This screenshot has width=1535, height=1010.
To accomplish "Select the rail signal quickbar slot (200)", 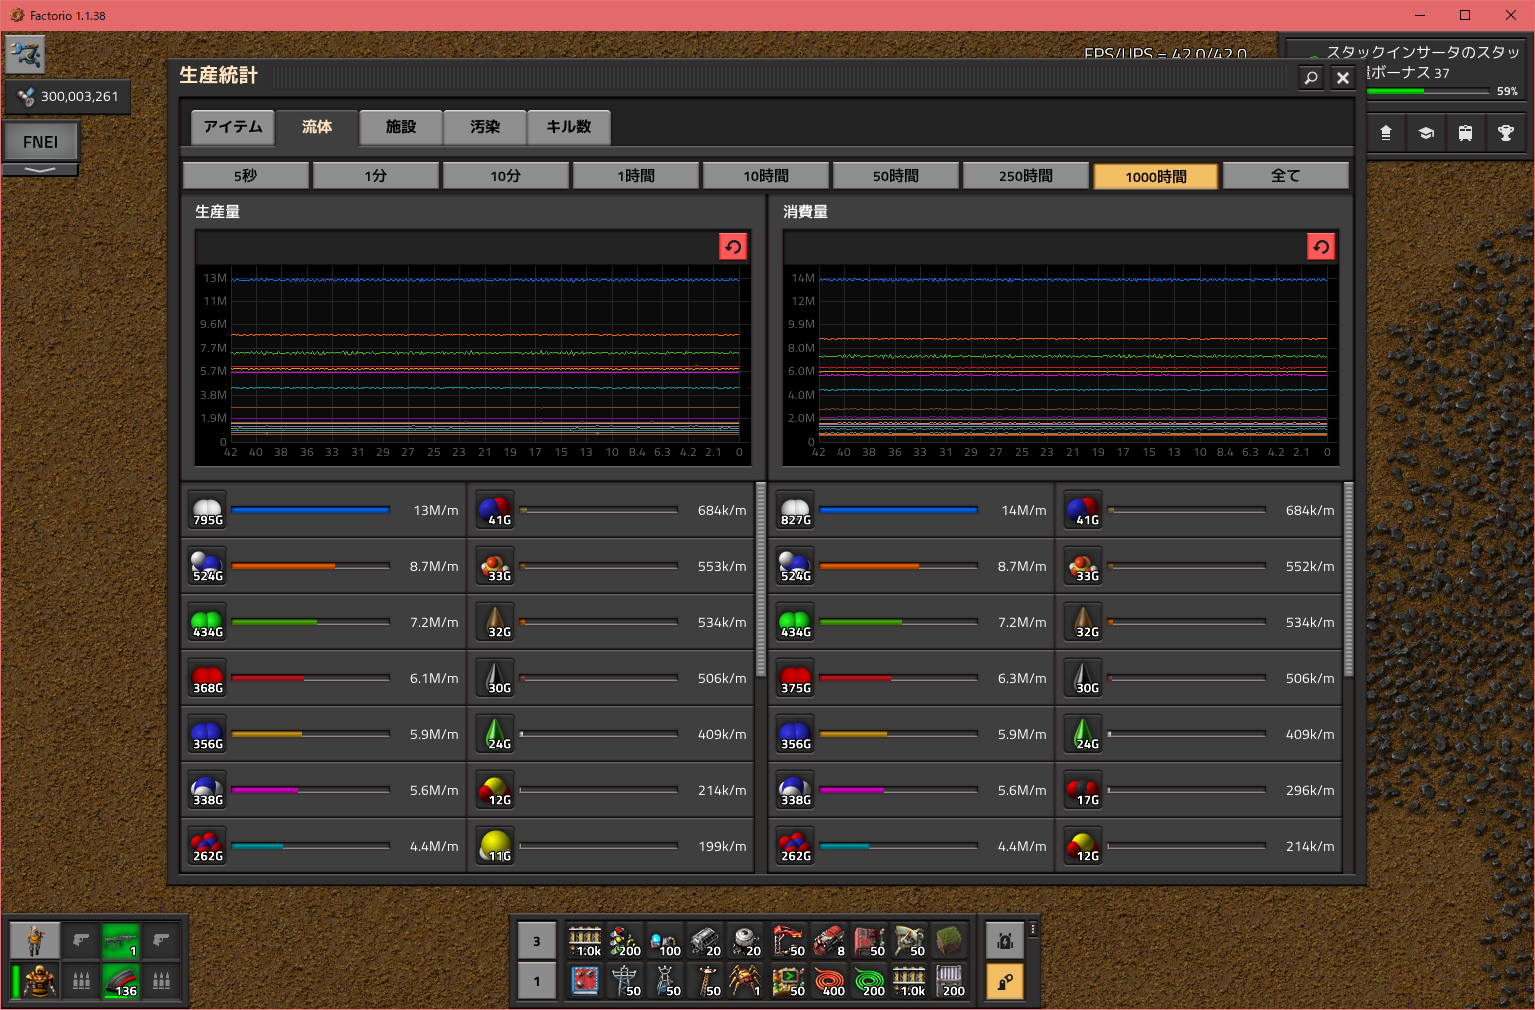I will click(625, 941).
